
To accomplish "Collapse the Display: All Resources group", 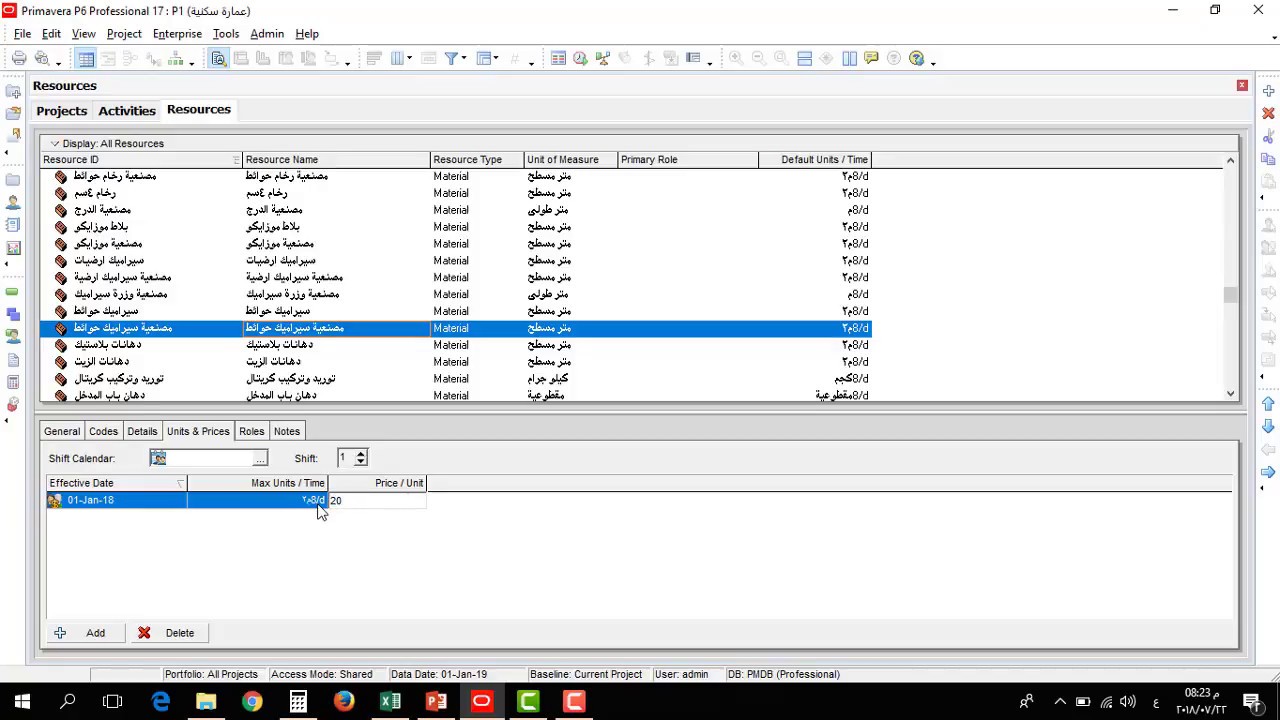I will 55,144.
